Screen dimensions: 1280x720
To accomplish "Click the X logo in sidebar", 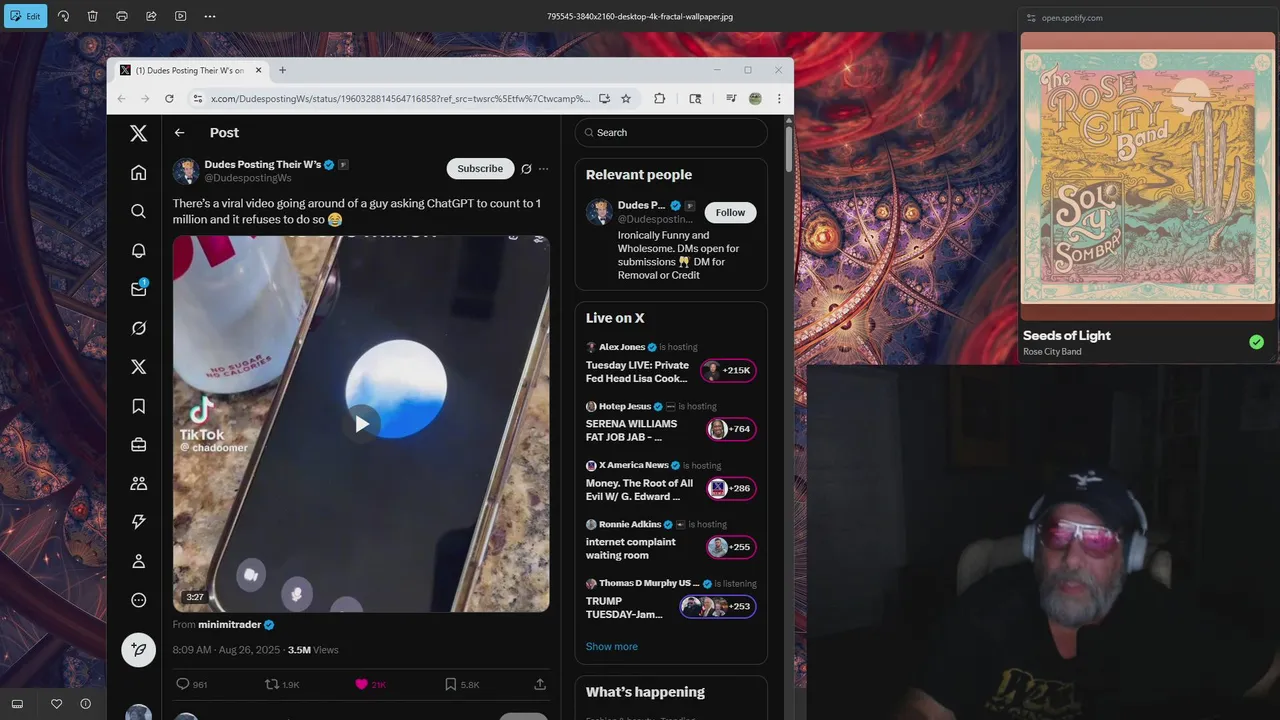I will pos(139,133).
